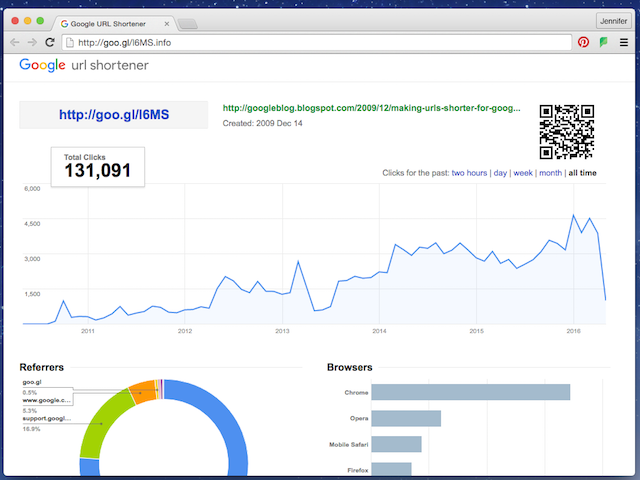
Task: Click the Mobile Safari bar in Browsers chart
Action: [x=396, y=444]
